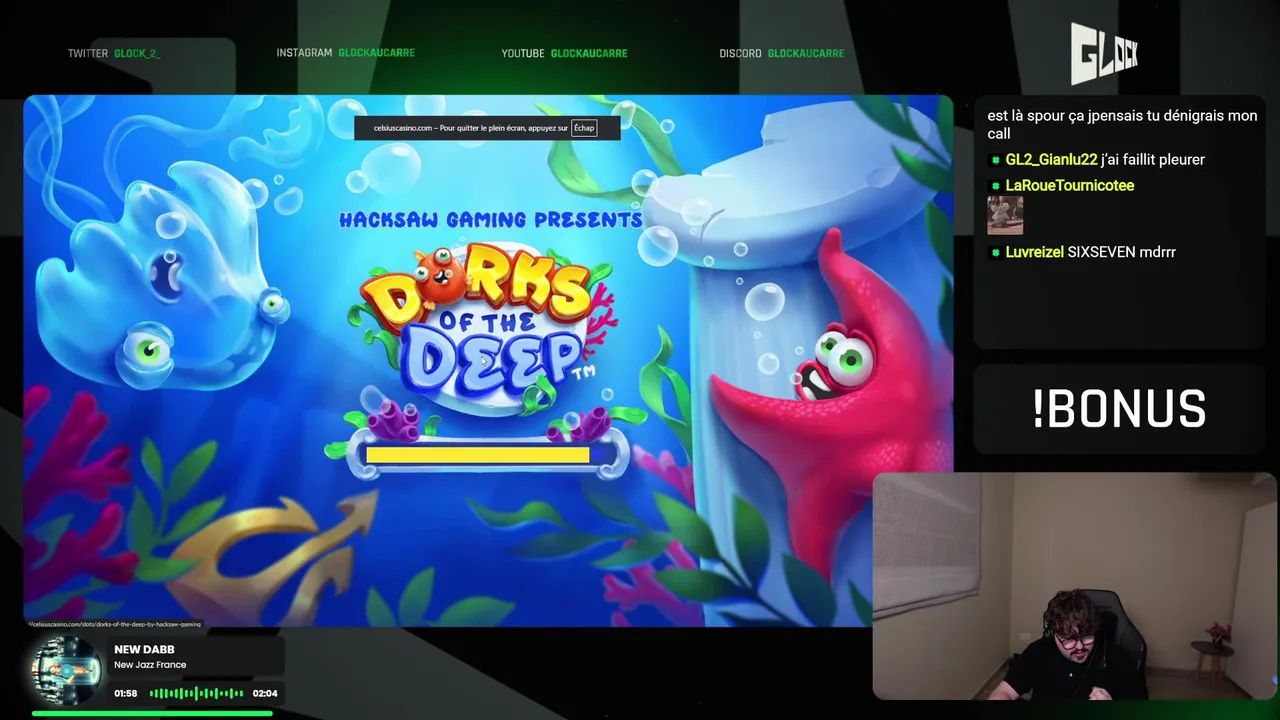Click the Échap key hint in fullscreen notice
The height and width of the screenshot is (720, 1280).
pyautogui.click(x=584, y=128)
